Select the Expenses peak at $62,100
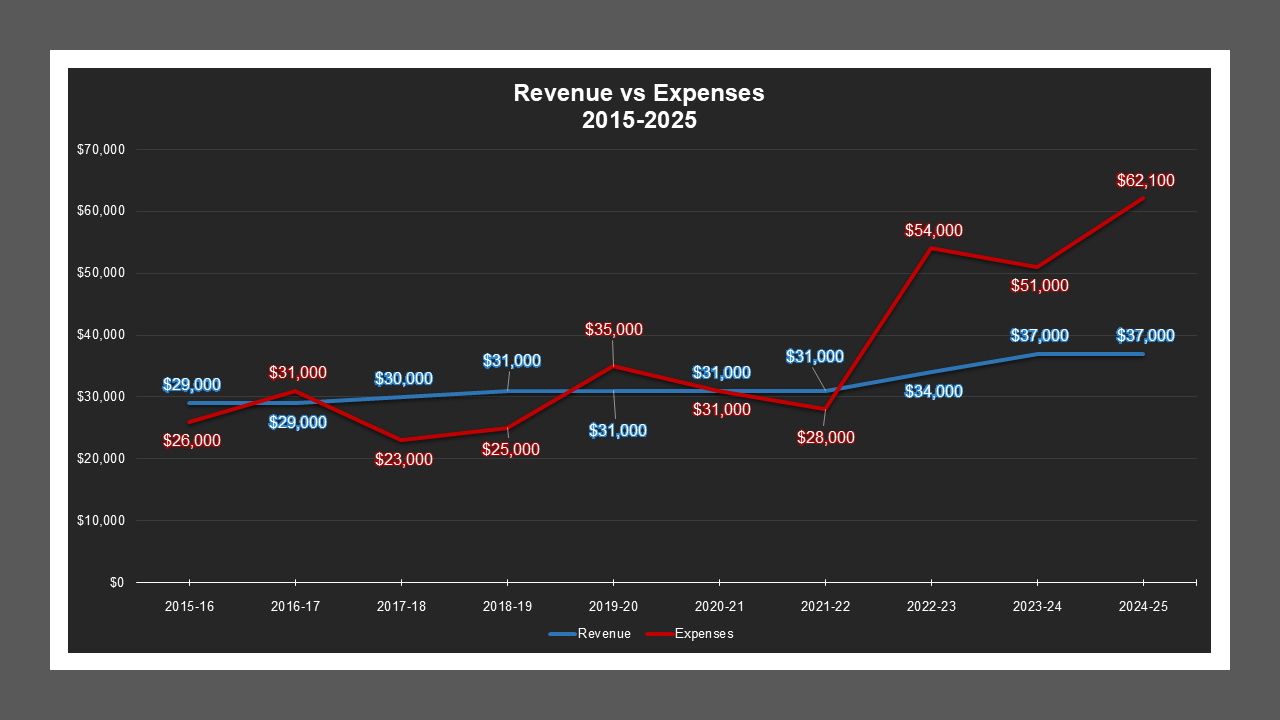Image resolution: width=1280 pixels, height=720 pixels. [1143, 199]
